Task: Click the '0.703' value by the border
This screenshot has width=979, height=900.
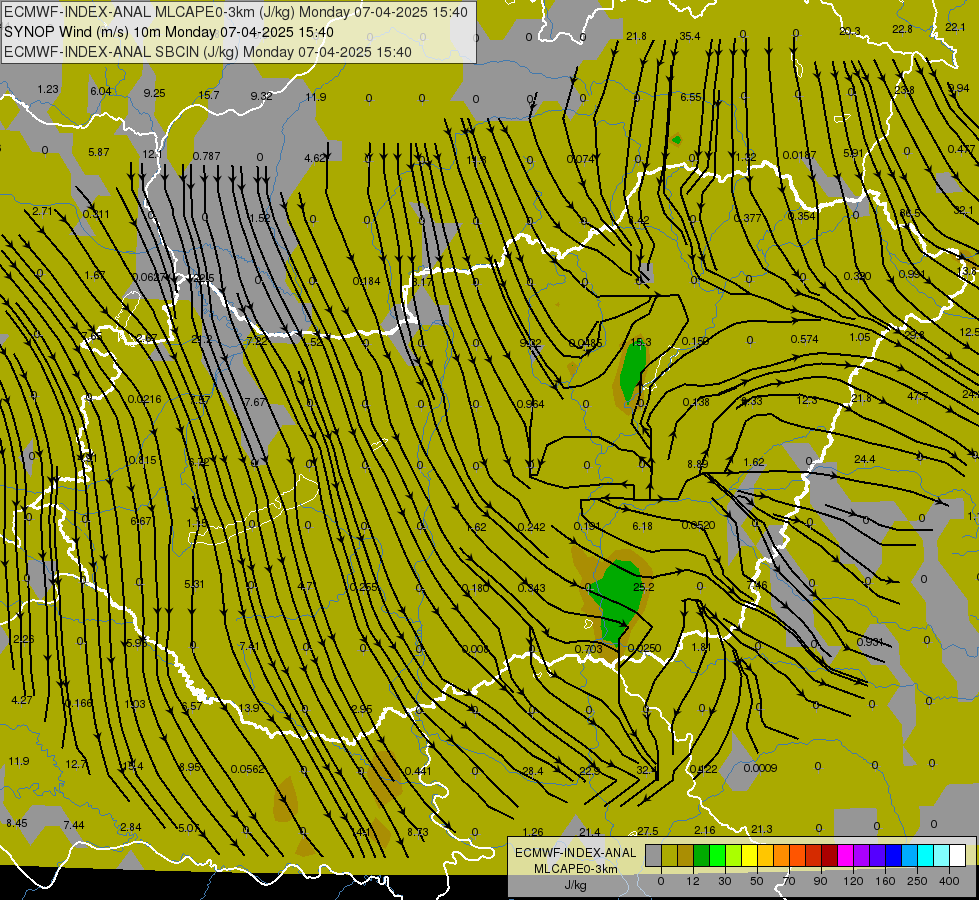Action: (x=588, y=649)
